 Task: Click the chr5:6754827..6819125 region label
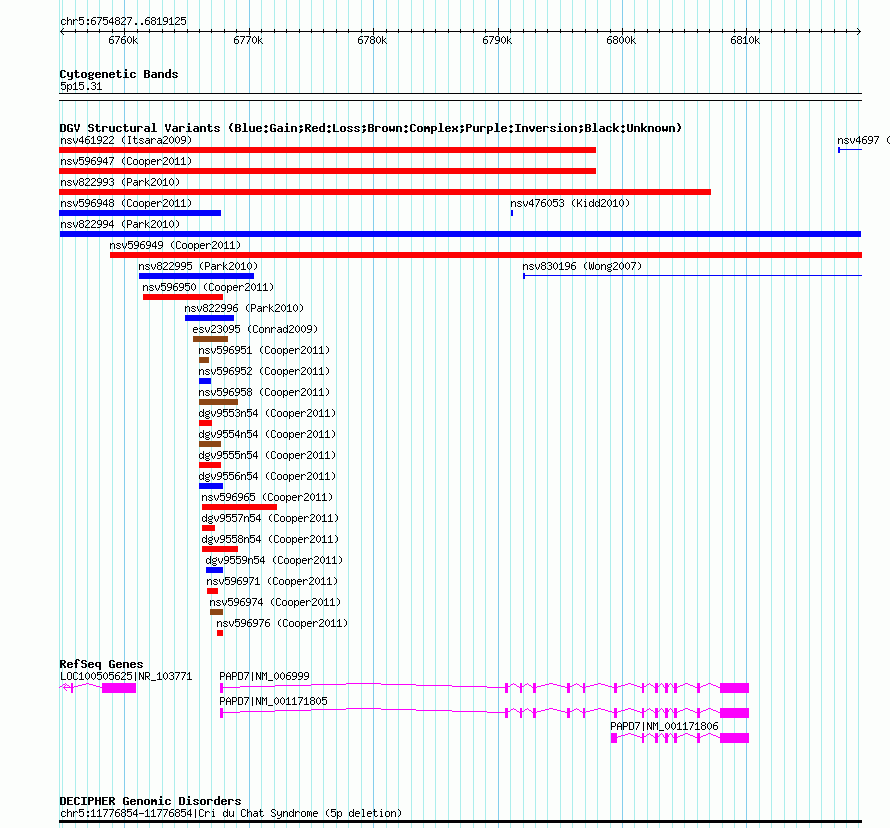123,22
